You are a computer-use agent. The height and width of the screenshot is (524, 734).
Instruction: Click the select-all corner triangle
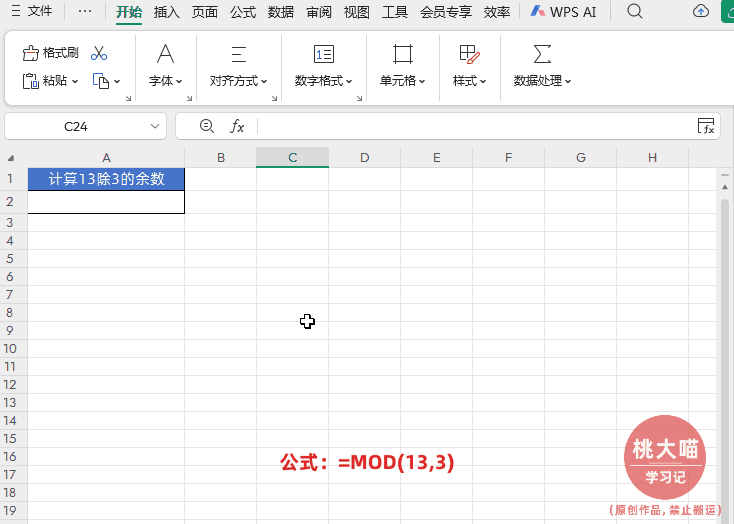click(x=11, y=158)
